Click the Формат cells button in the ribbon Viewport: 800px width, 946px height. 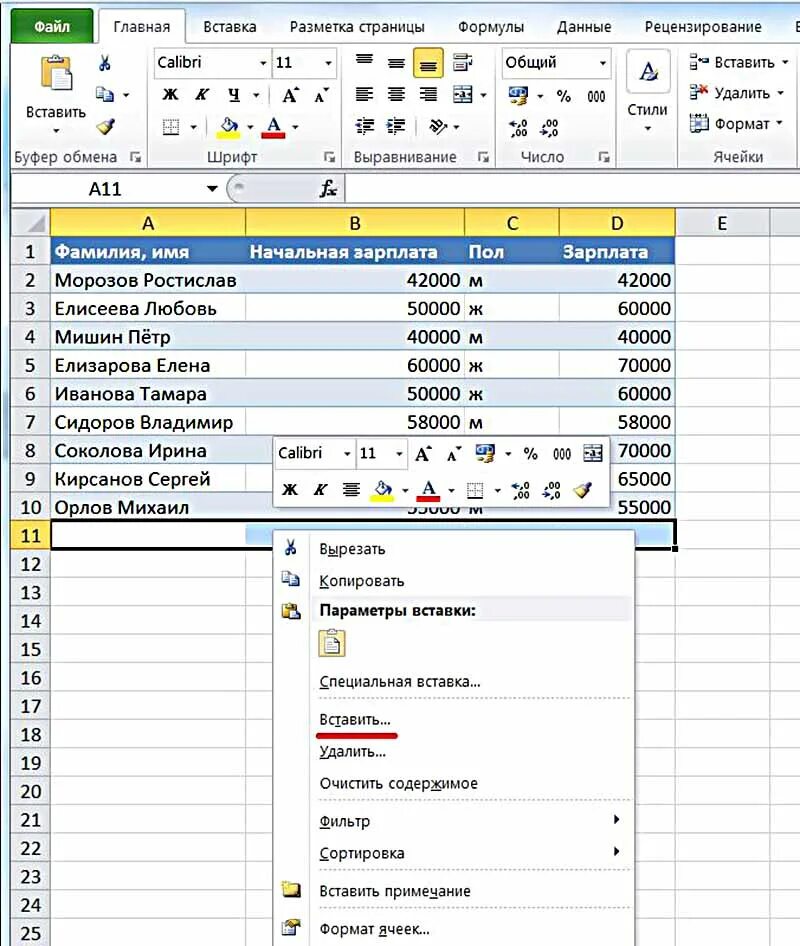click(x=736, y=124)
